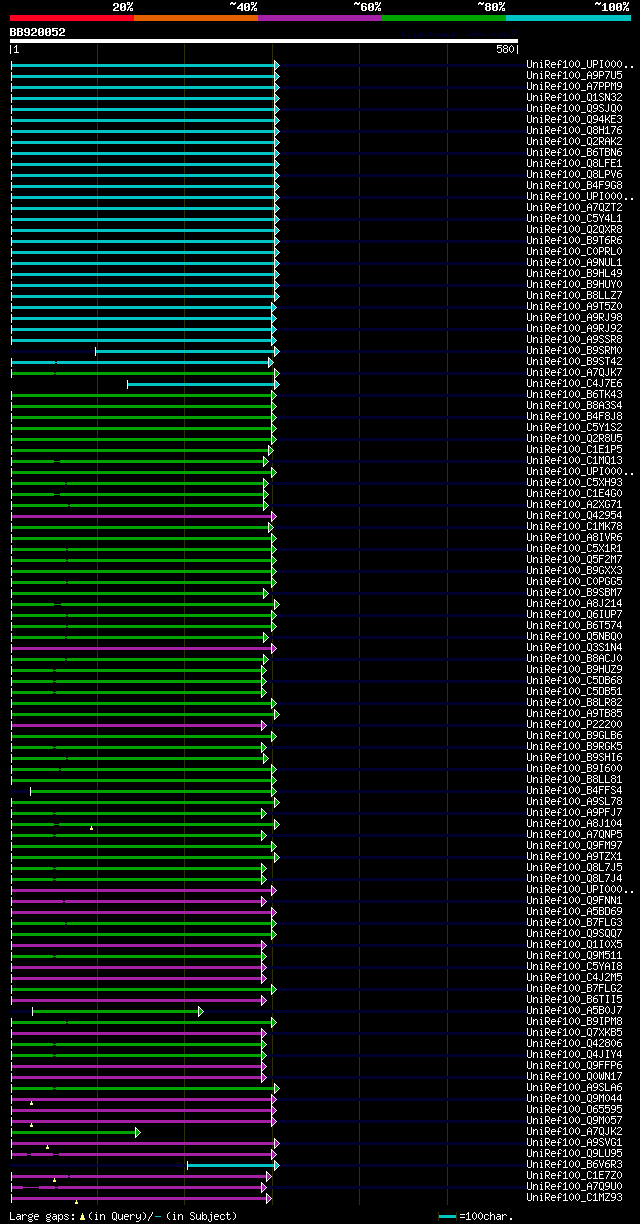
Task: Select hit label UniRef100_Q8L7J4
Action: click(x=574, y=878)
